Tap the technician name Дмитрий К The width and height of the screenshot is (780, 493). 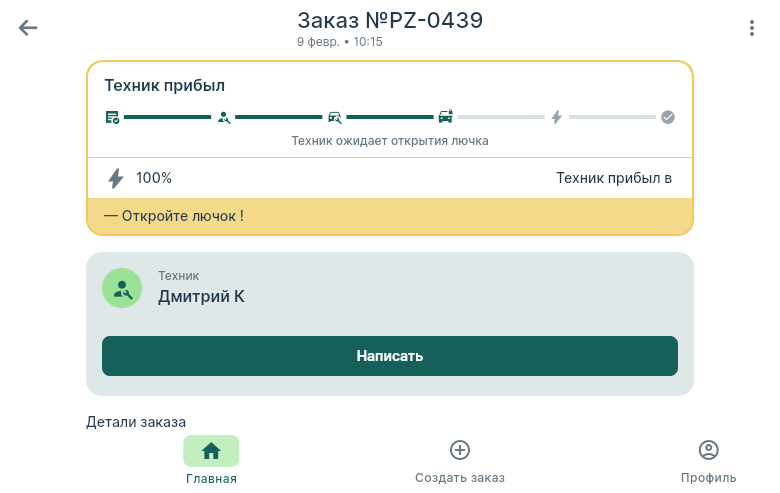201,296
